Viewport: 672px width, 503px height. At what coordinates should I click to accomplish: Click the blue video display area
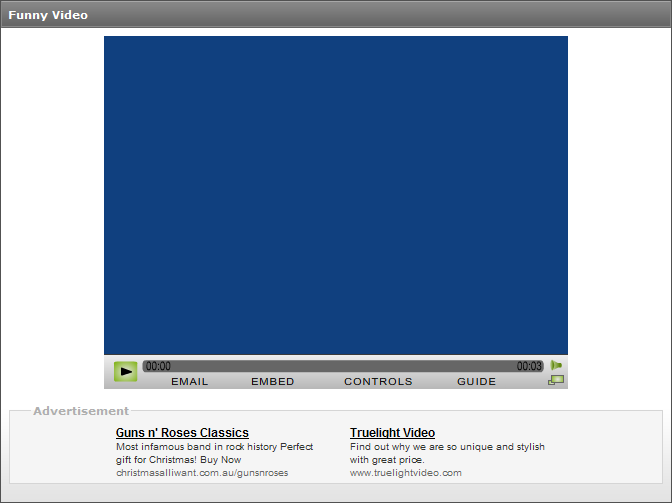(336, 195)
